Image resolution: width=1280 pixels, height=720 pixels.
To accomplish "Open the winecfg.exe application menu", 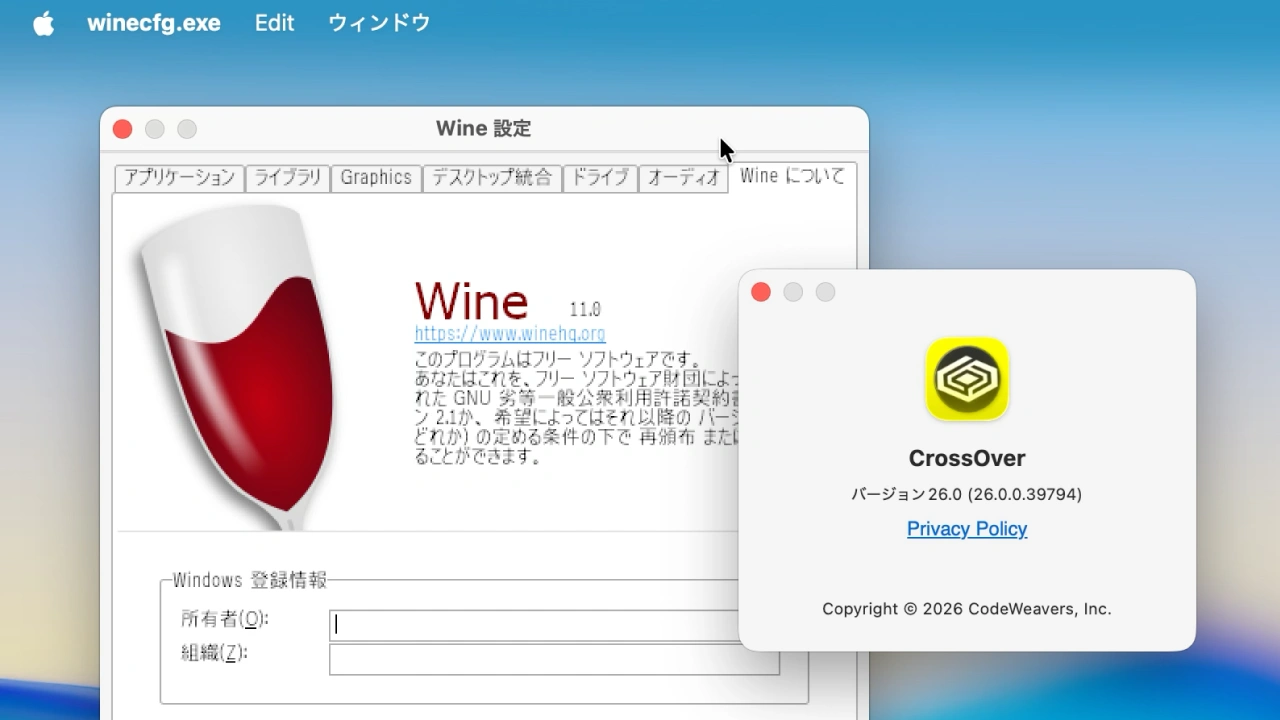I will click(x=154, y=23).
